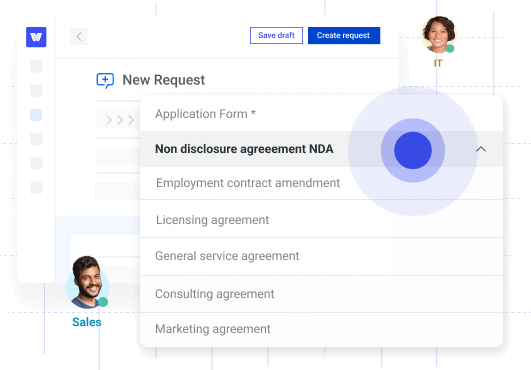Click the IT user avatar
This screenshot has height=370, width=531.
click(x=439, y=34)
